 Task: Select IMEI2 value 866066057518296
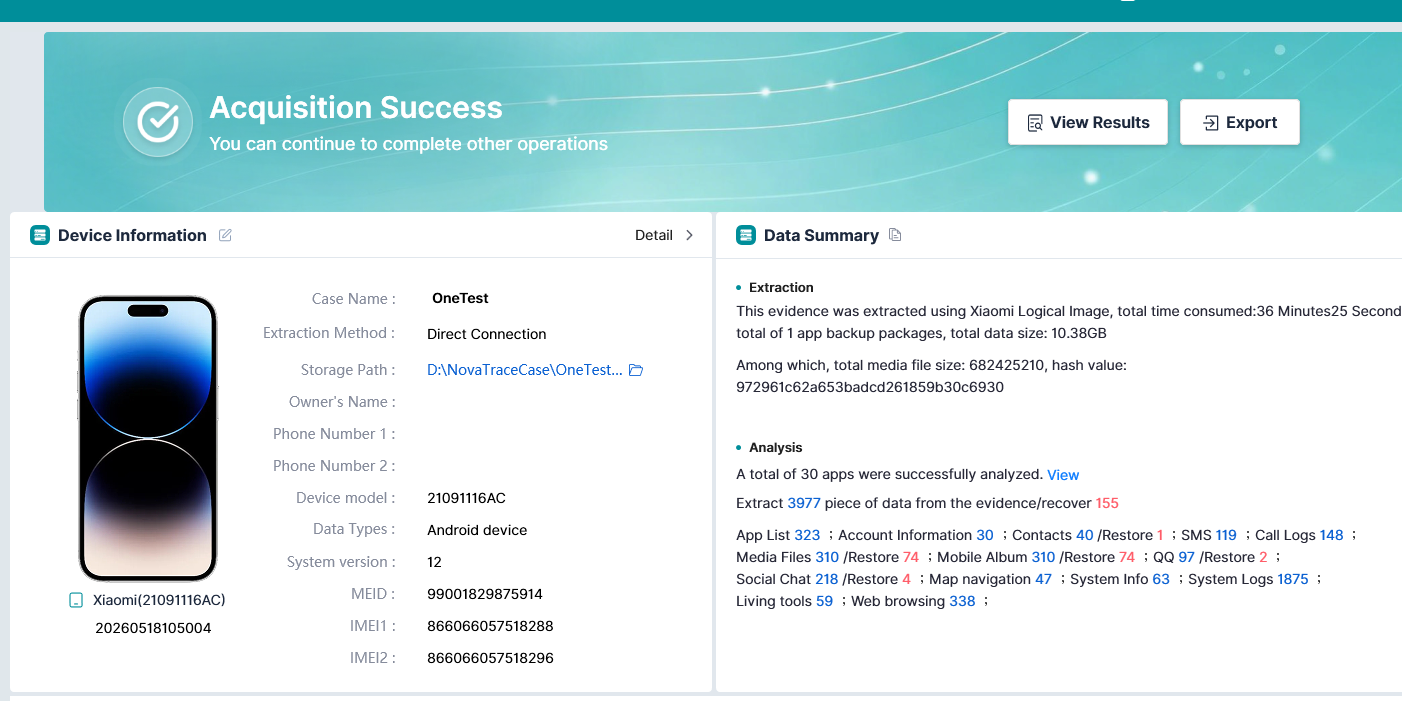pyautogui.click(x=490, y=658)
